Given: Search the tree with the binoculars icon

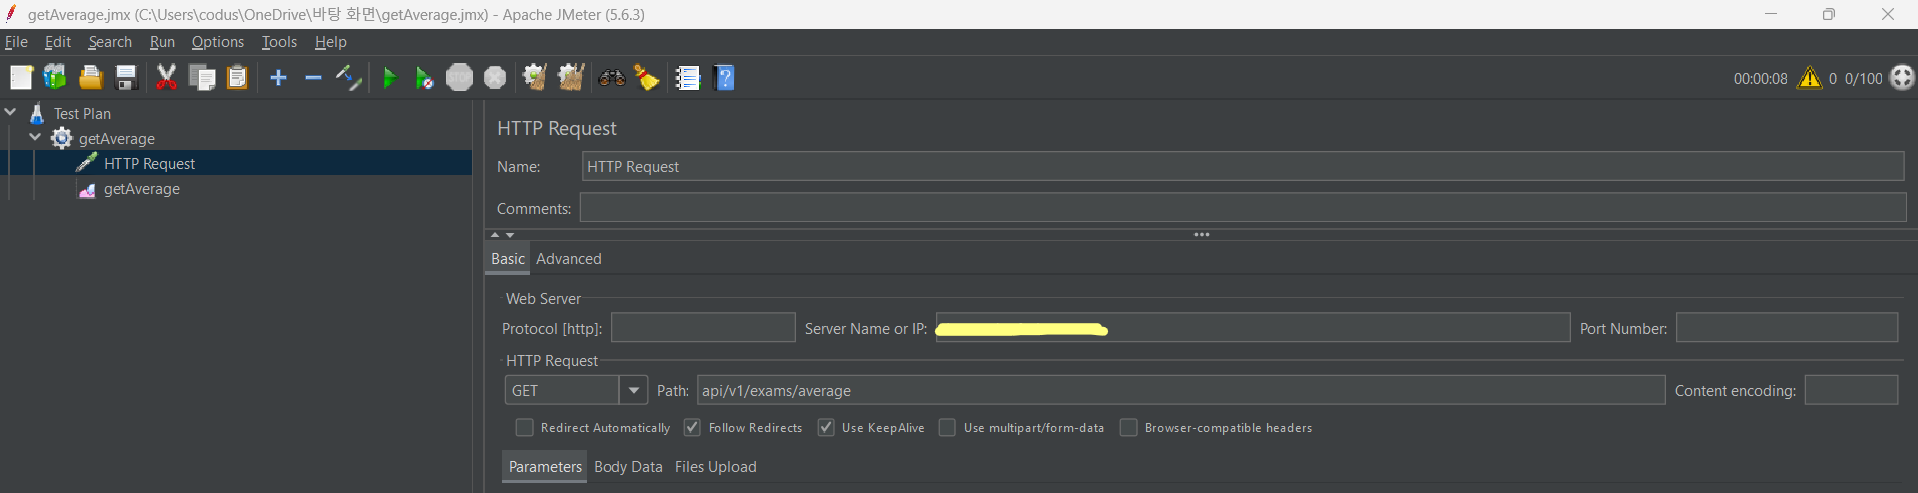Looking at the screenshot, I should tap(612, 78).
